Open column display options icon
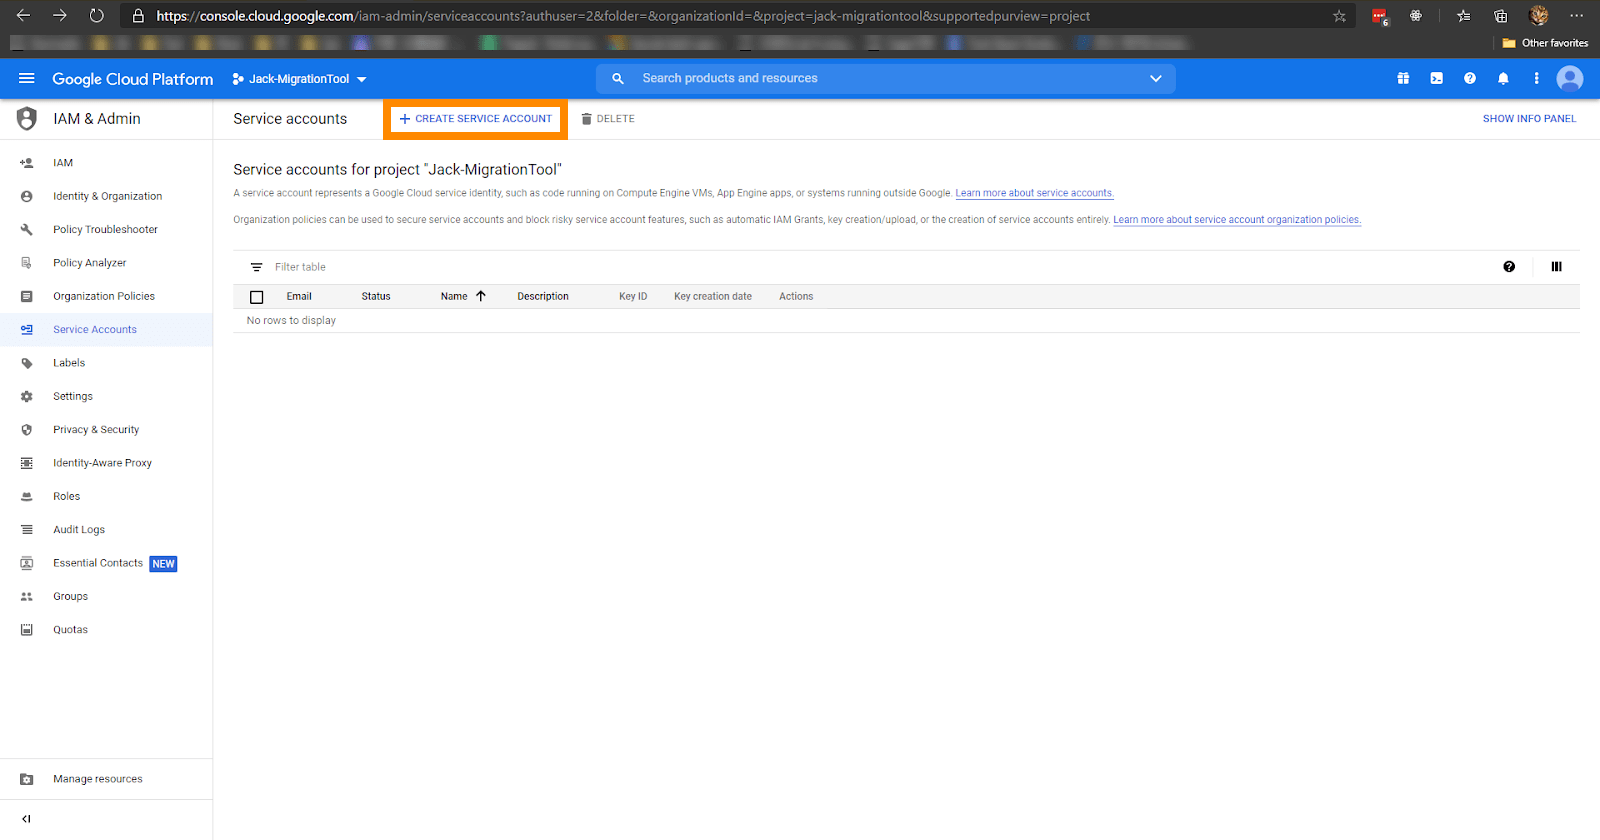 (1556, 267)
